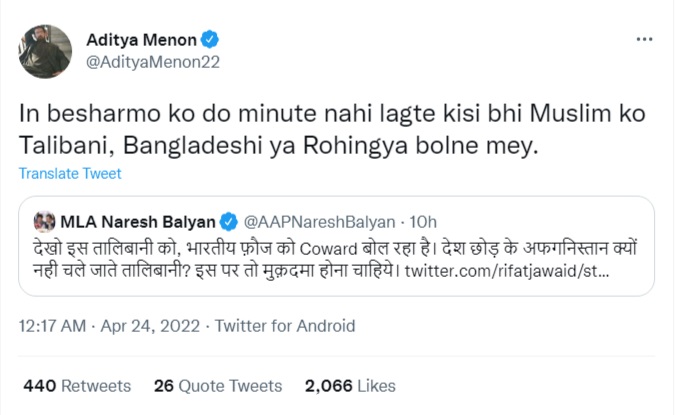This screenshot has height=415, width=675.
Task: Open Aditya Menon's profile picture
Action: (45, 50)
